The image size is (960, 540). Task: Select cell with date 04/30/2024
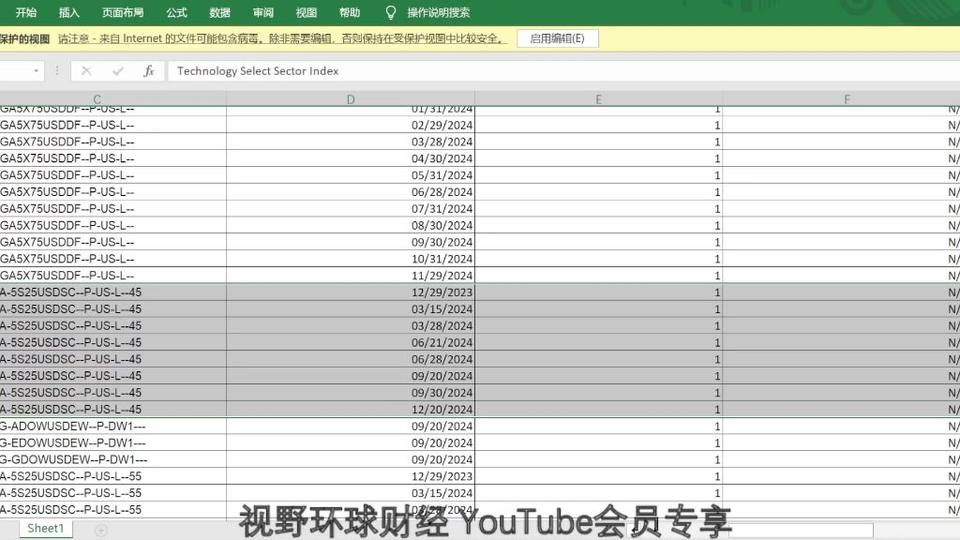pos(350,159)
